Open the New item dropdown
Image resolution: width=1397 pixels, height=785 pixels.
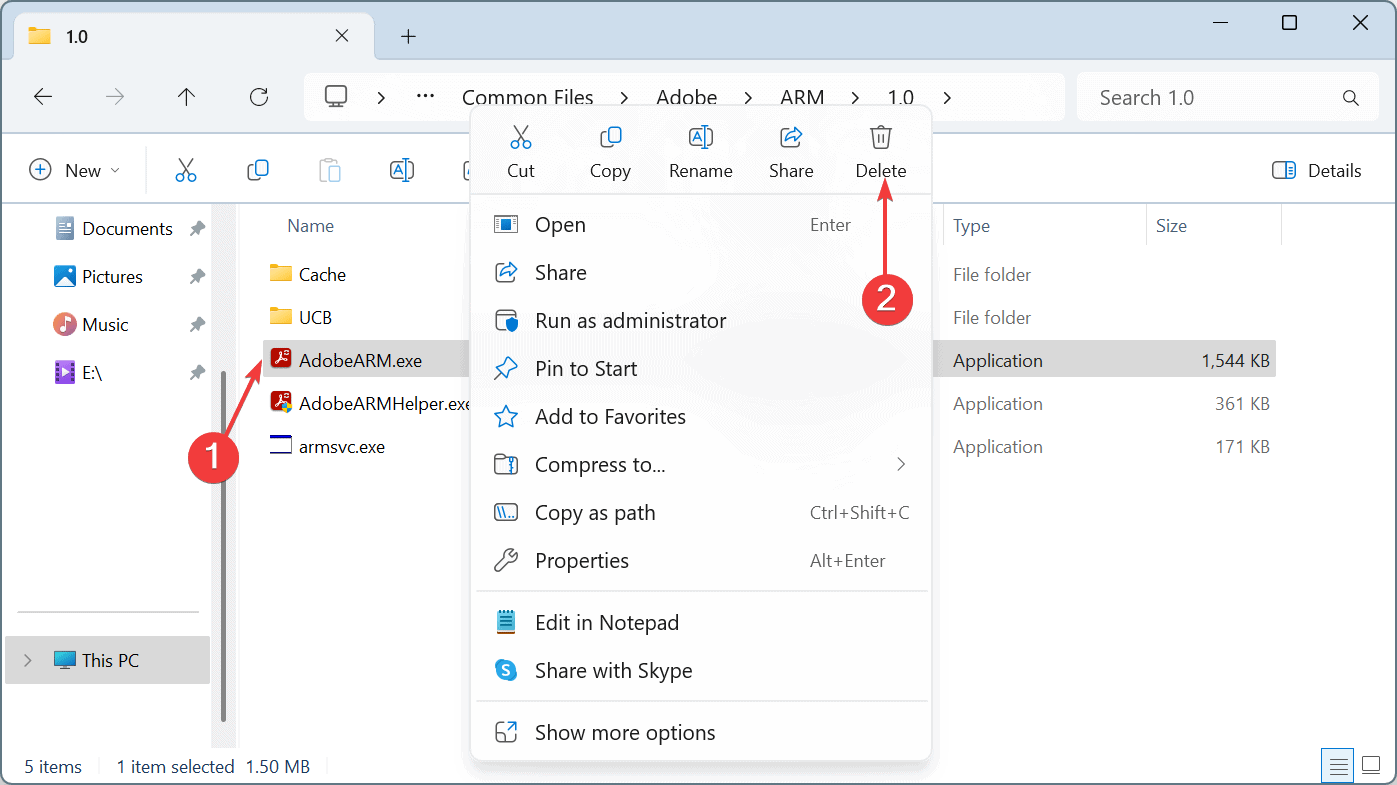[75, 170]
